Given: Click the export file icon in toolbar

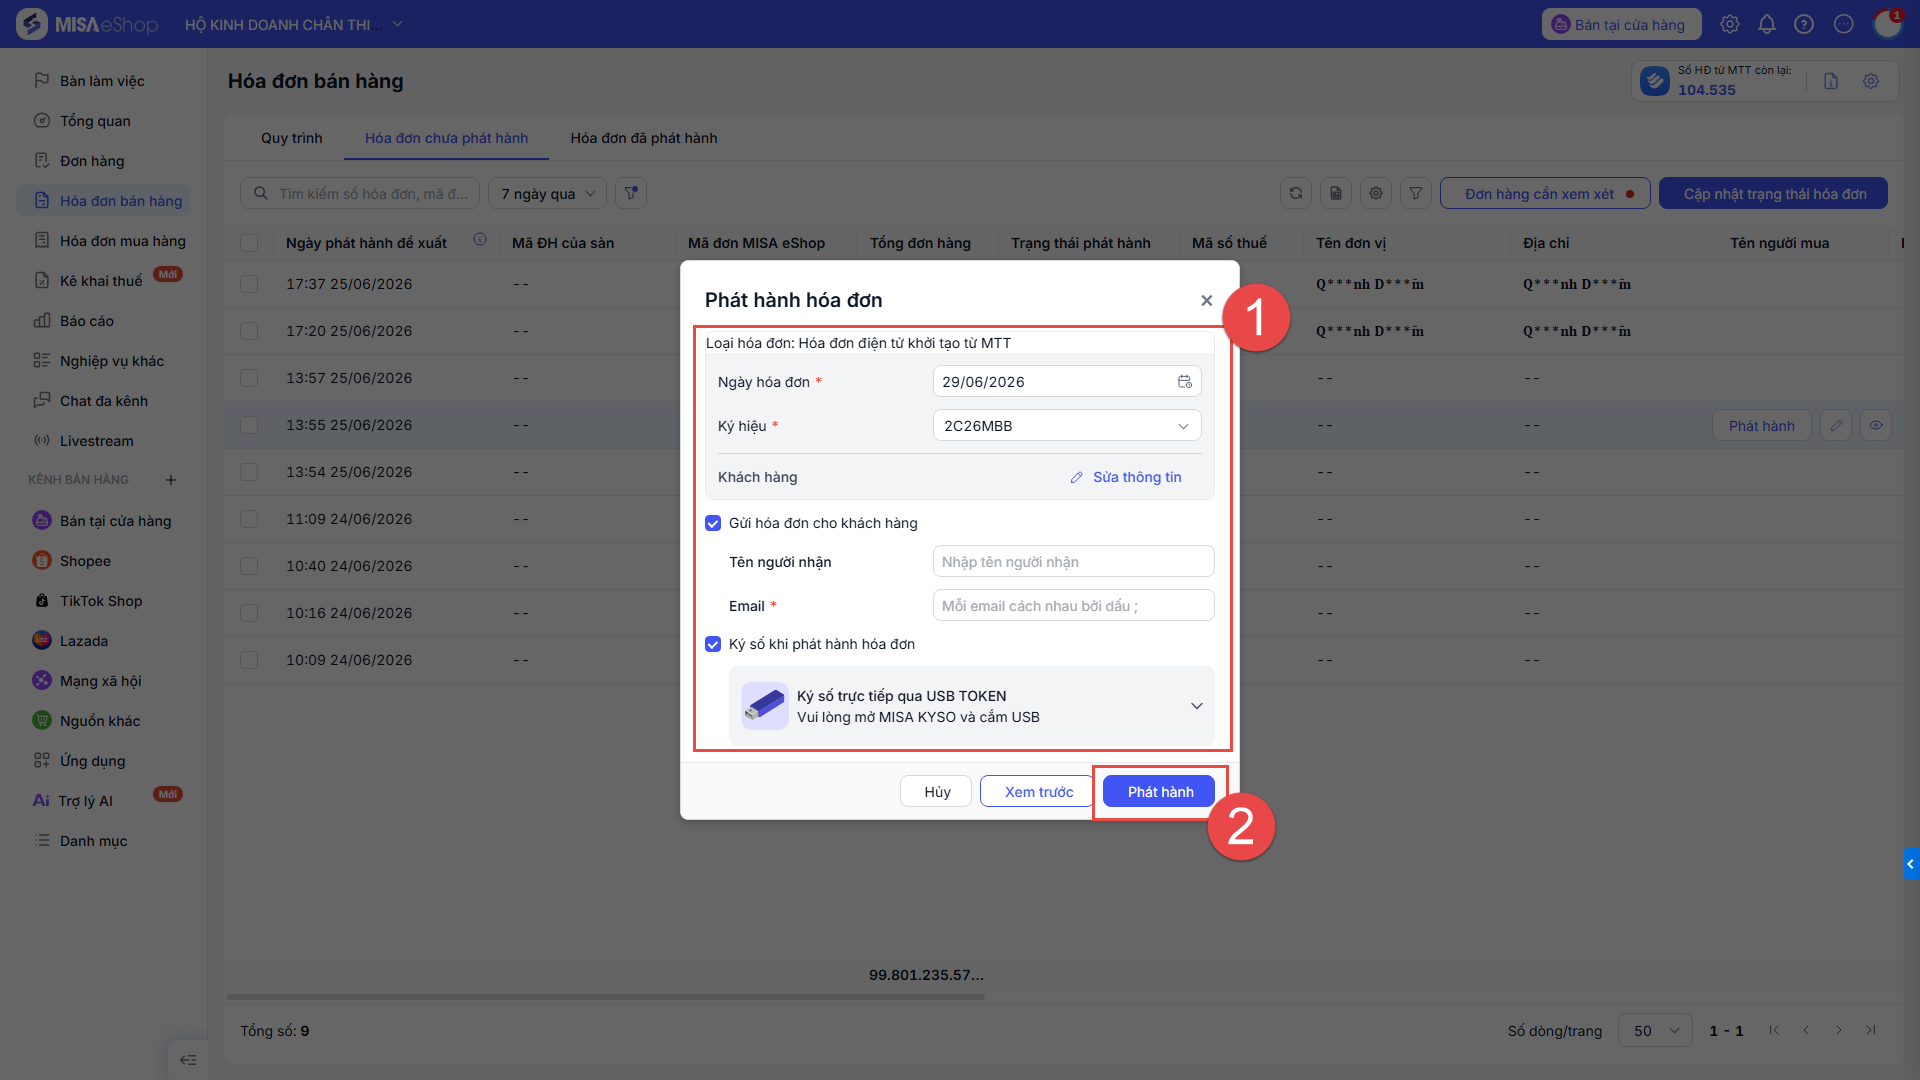Looking at the screenshot, I should [x=1336, y=193].
